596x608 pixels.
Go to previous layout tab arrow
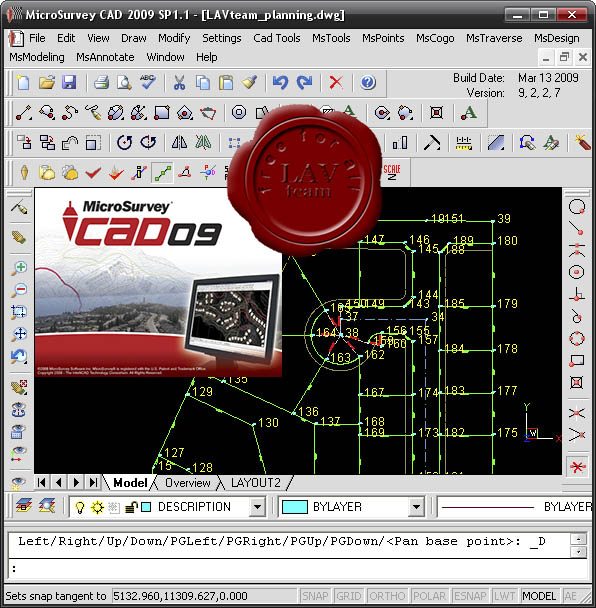click(x=59, y=482)
